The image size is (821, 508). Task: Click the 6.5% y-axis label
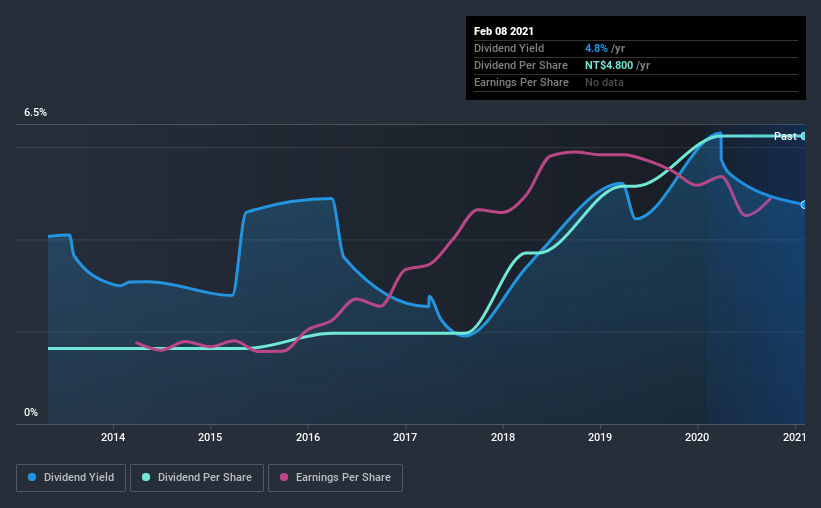(35, 113)
